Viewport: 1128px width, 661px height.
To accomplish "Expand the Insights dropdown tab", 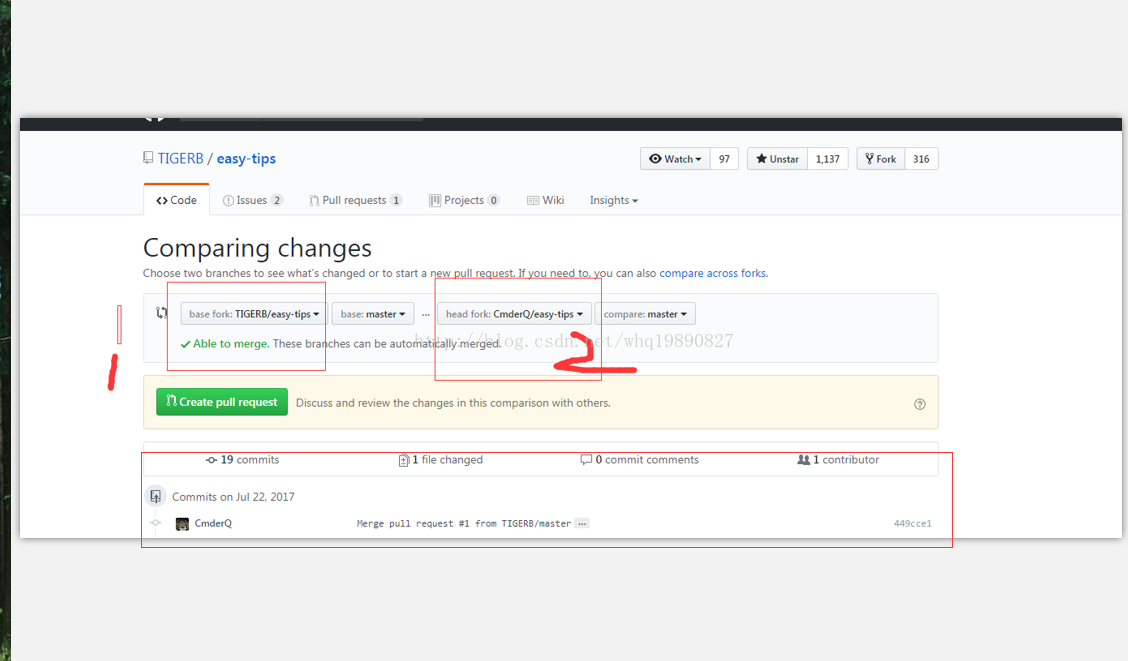I will pyautogui.click(x=614, y=200).
